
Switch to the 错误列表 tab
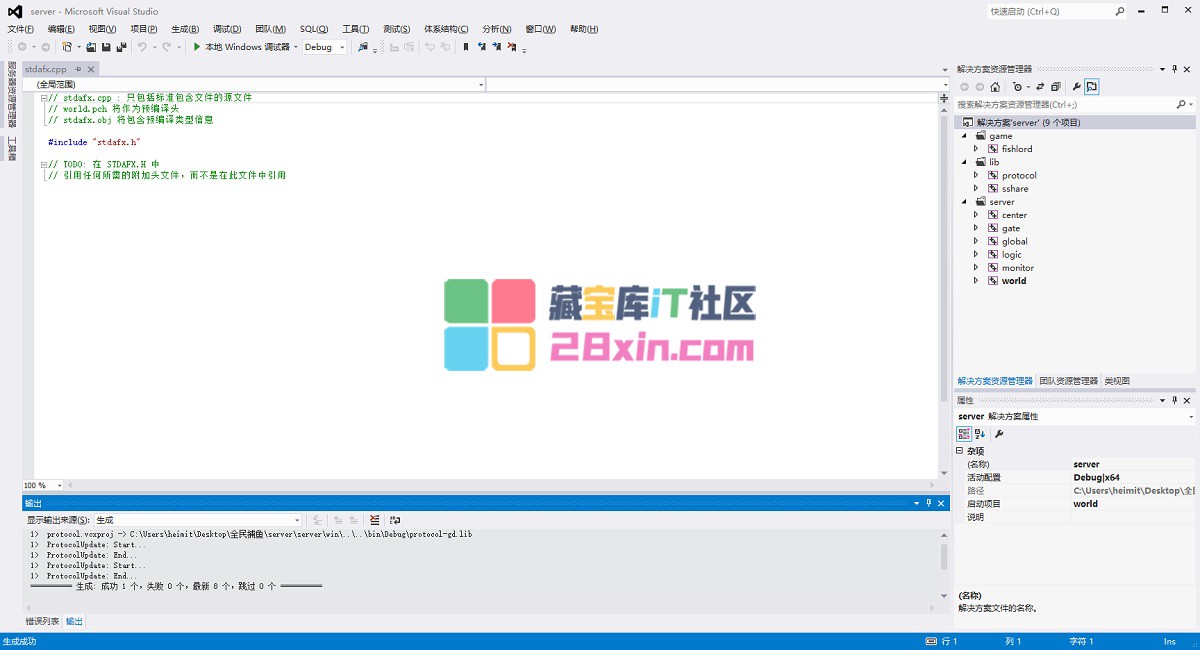tap(42, 621)
